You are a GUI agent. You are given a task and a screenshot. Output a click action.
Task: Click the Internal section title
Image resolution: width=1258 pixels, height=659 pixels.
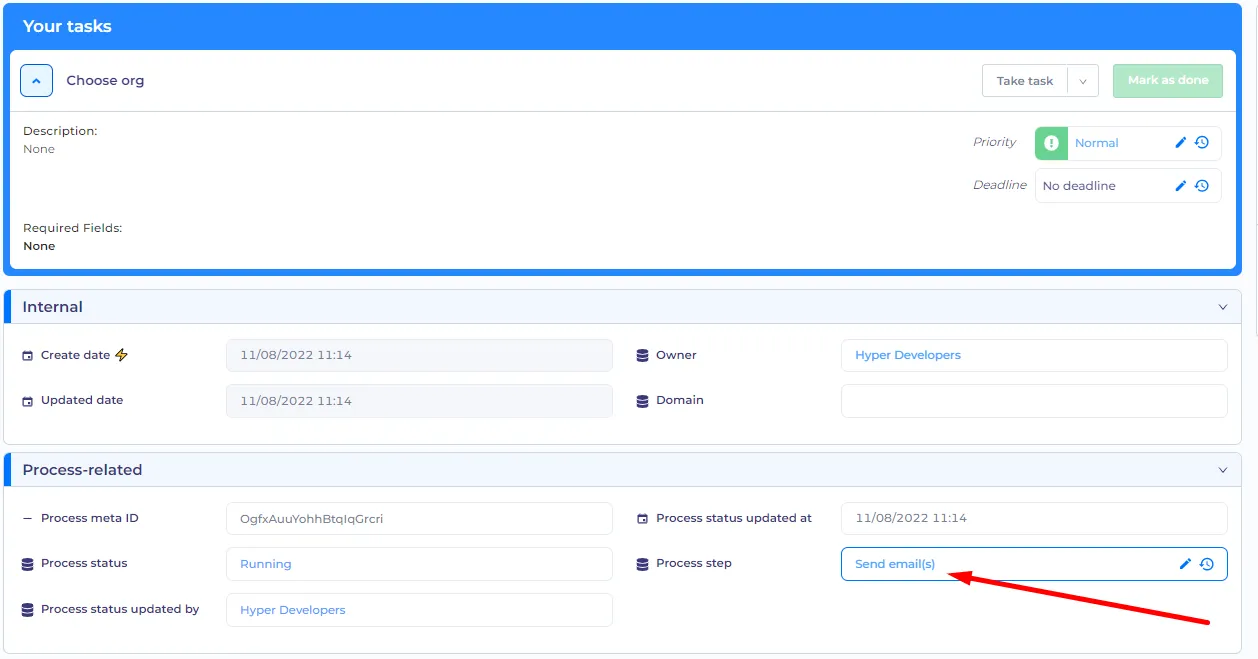pyautogui.click(x=53, y=307)
